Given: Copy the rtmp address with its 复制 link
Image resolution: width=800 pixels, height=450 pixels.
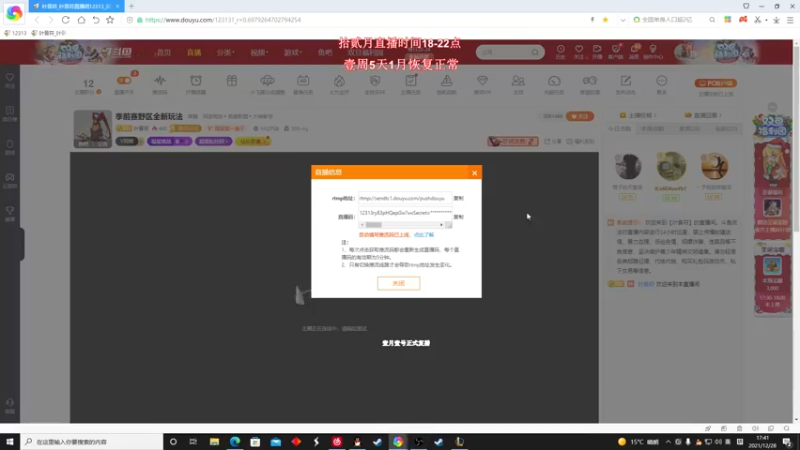Looking at the screenshot, I should click(x=459, y=198).
